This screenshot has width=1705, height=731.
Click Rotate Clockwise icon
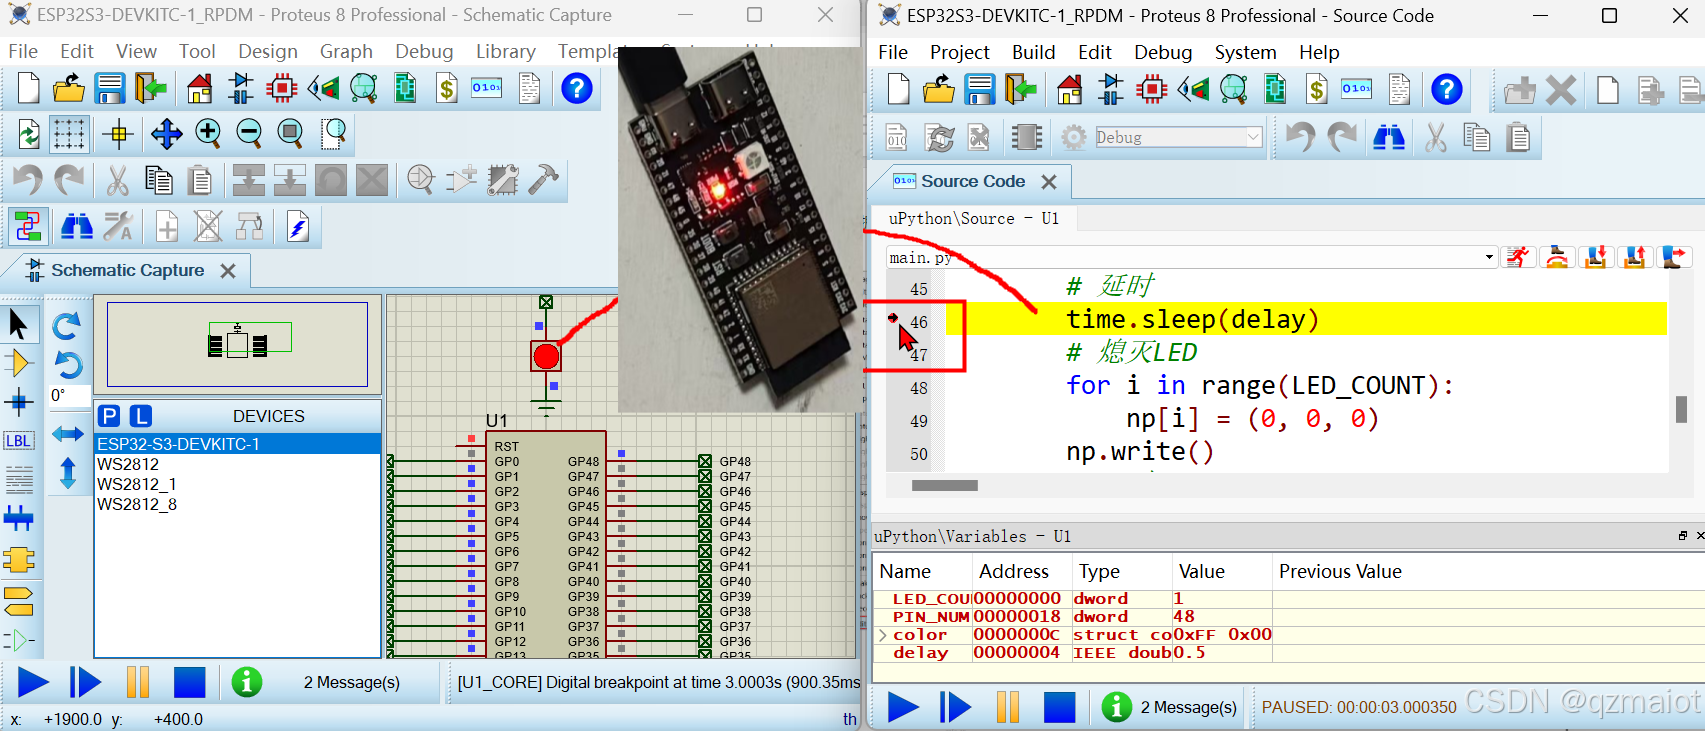point(67,326)
